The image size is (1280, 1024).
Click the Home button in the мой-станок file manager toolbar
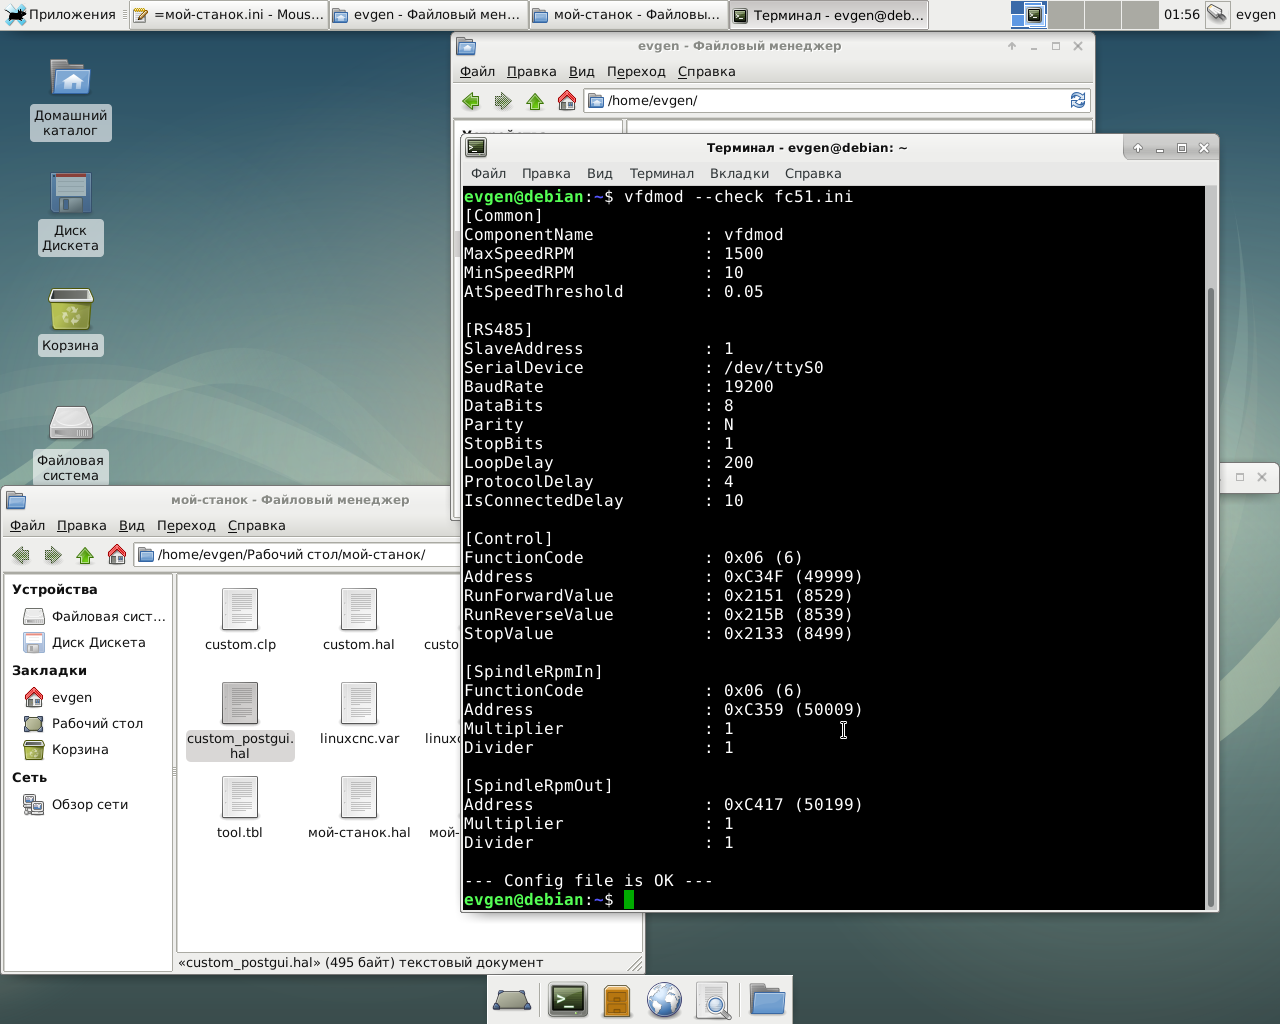[x=117, y=555]
